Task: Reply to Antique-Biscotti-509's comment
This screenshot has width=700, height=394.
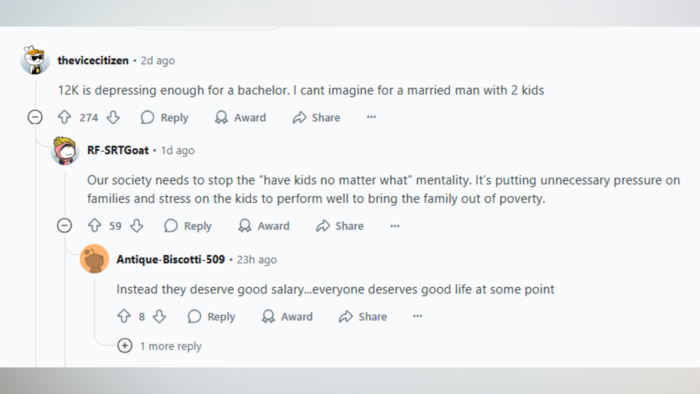Action: point(212,316)
